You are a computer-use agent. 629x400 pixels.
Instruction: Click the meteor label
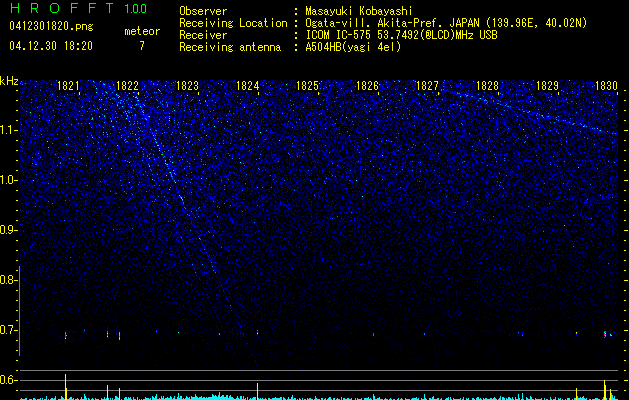[x=142, y=31]
